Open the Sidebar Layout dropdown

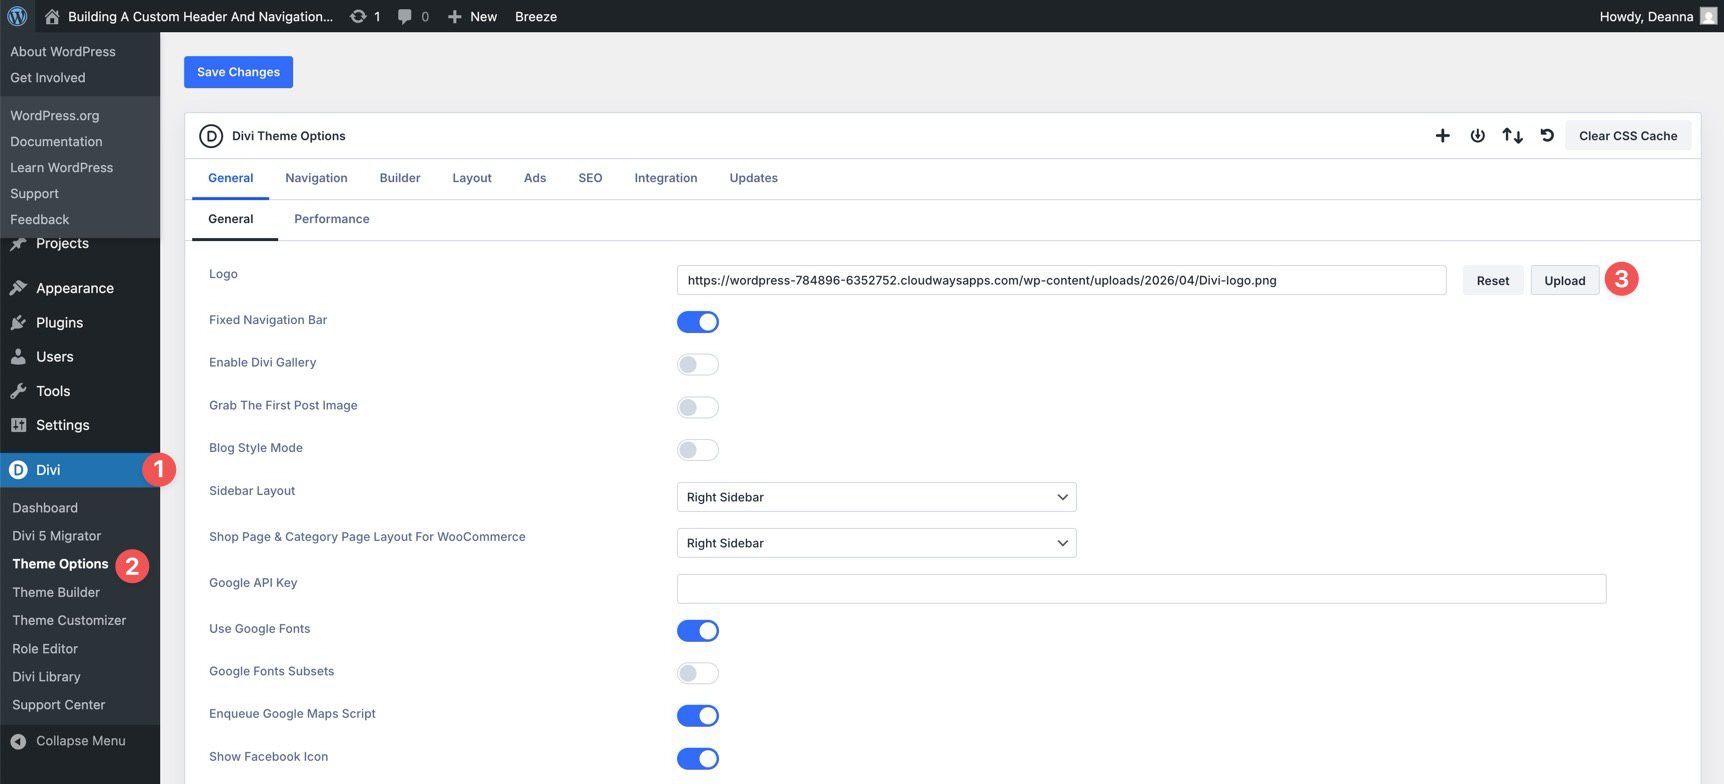(x=876, y=497)
